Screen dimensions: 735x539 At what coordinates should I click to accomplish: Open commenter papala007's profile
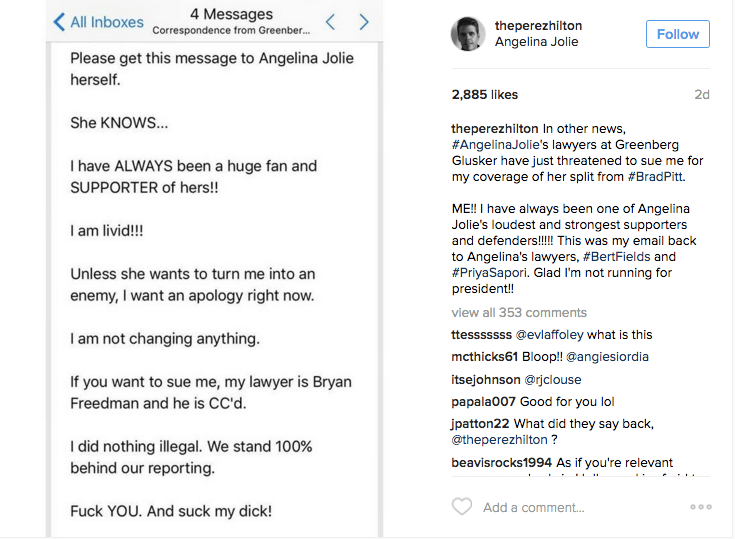[x=485, y=401]
